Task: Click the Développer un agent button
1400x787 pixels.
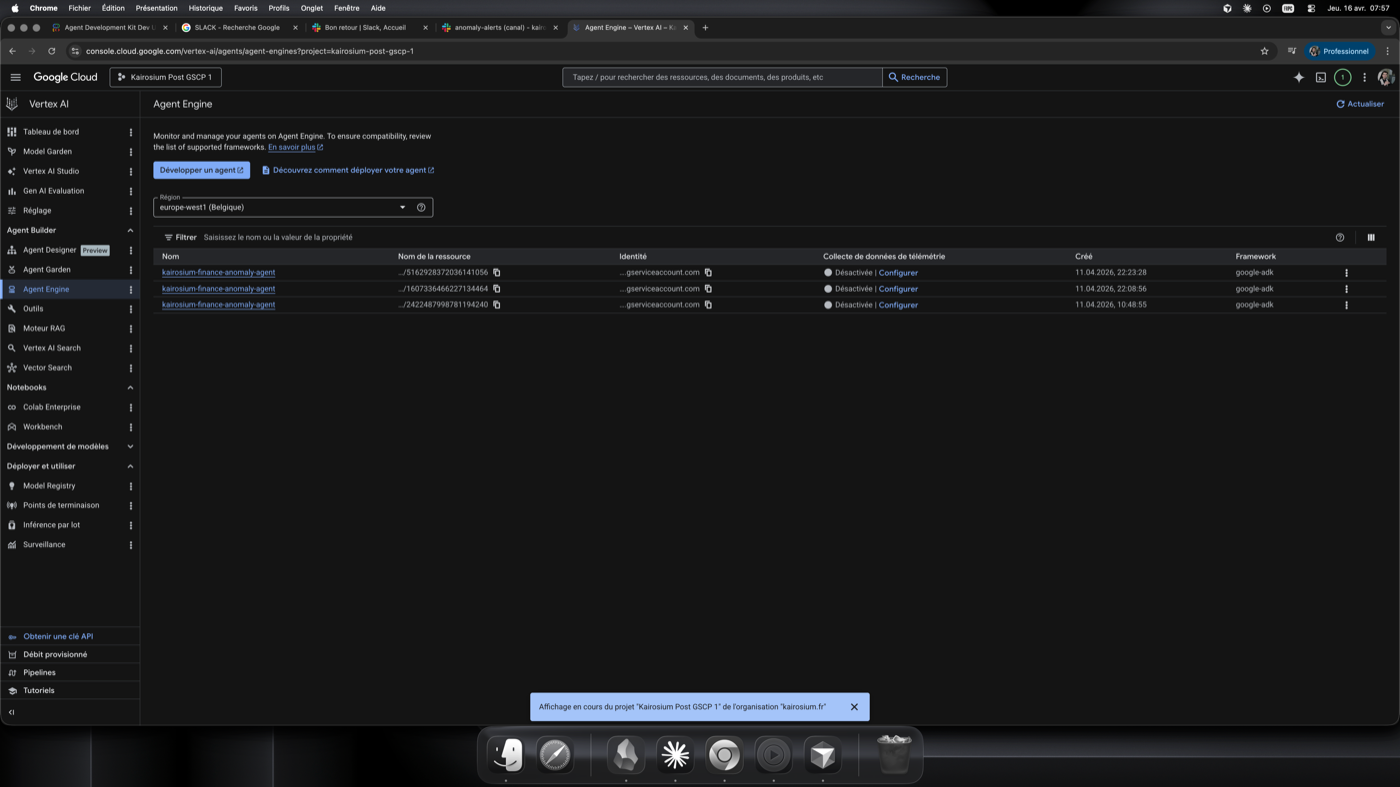Action: [202, 170]
